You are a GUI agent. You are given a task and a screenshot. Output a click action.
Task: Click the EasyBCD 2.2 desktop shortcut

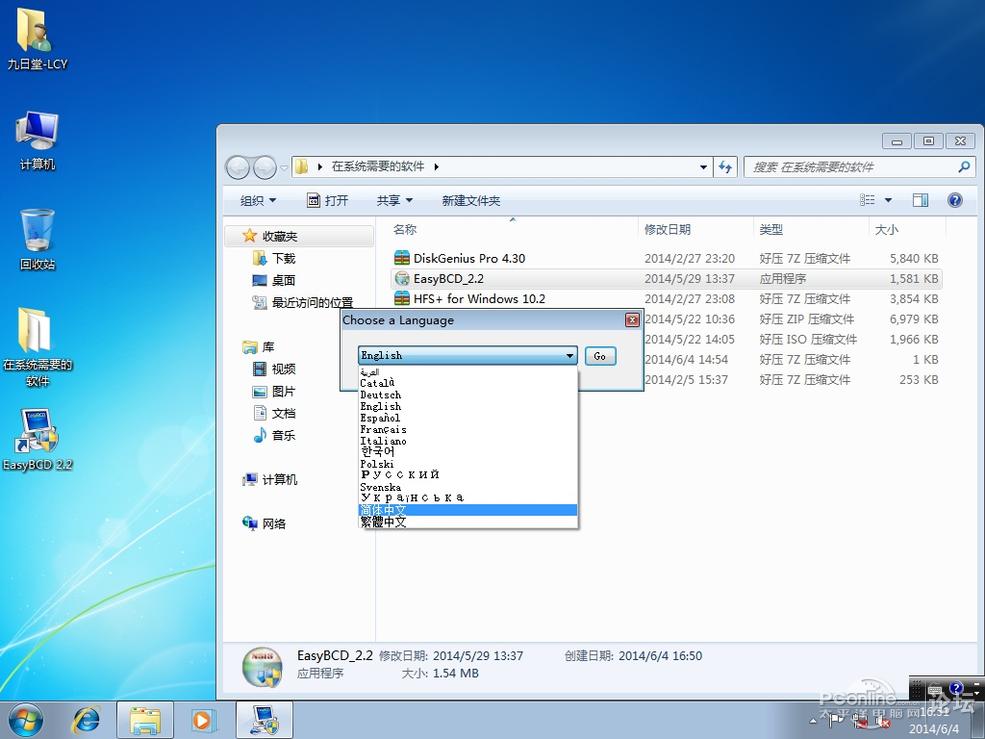click(x=37, y=439)
